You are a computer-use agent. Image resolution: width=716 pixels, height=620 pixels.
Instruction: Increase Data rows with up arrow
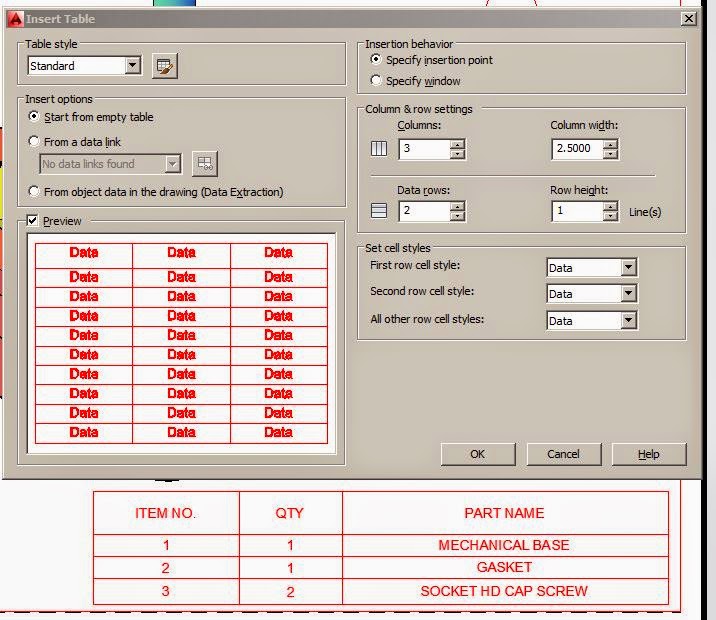click(457, 206)
